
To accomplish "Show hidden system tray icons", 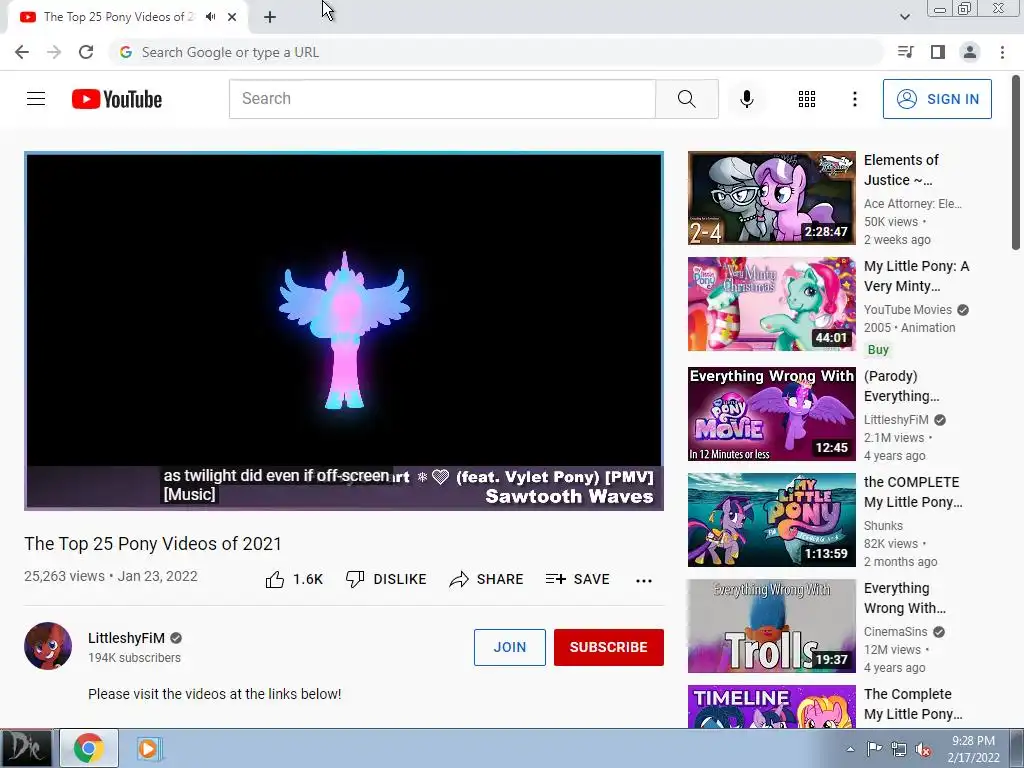I will tap(850, 749).
